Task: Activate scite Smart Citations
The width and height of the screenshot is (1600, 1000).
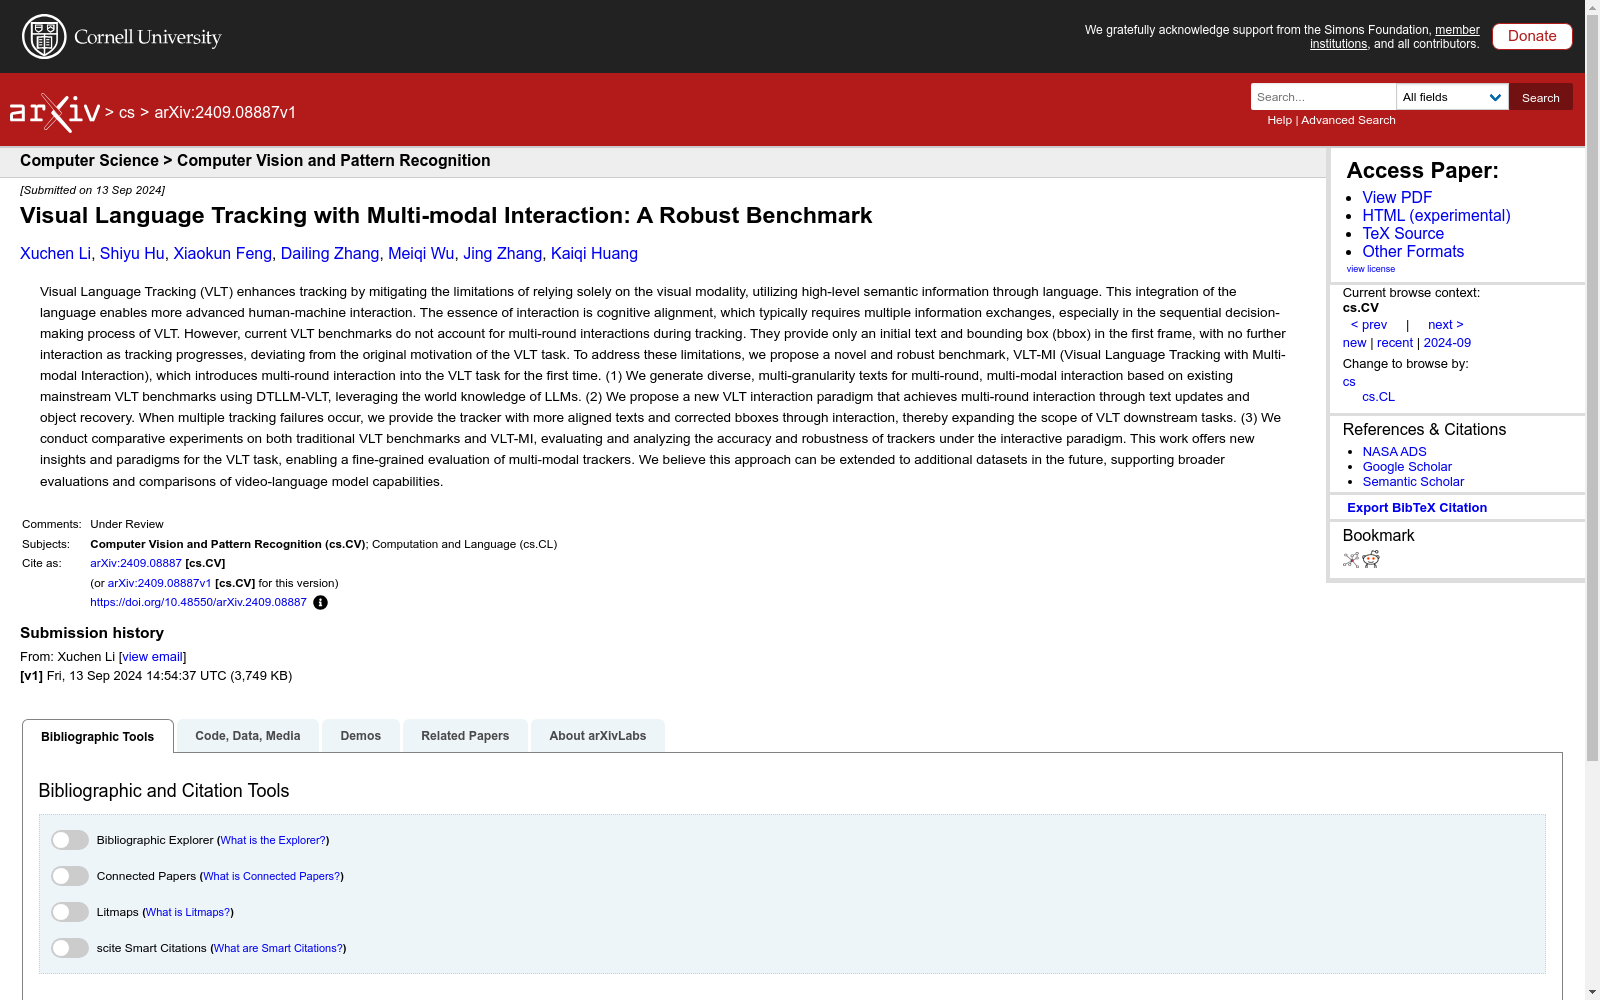Action: tap(69, 947)
